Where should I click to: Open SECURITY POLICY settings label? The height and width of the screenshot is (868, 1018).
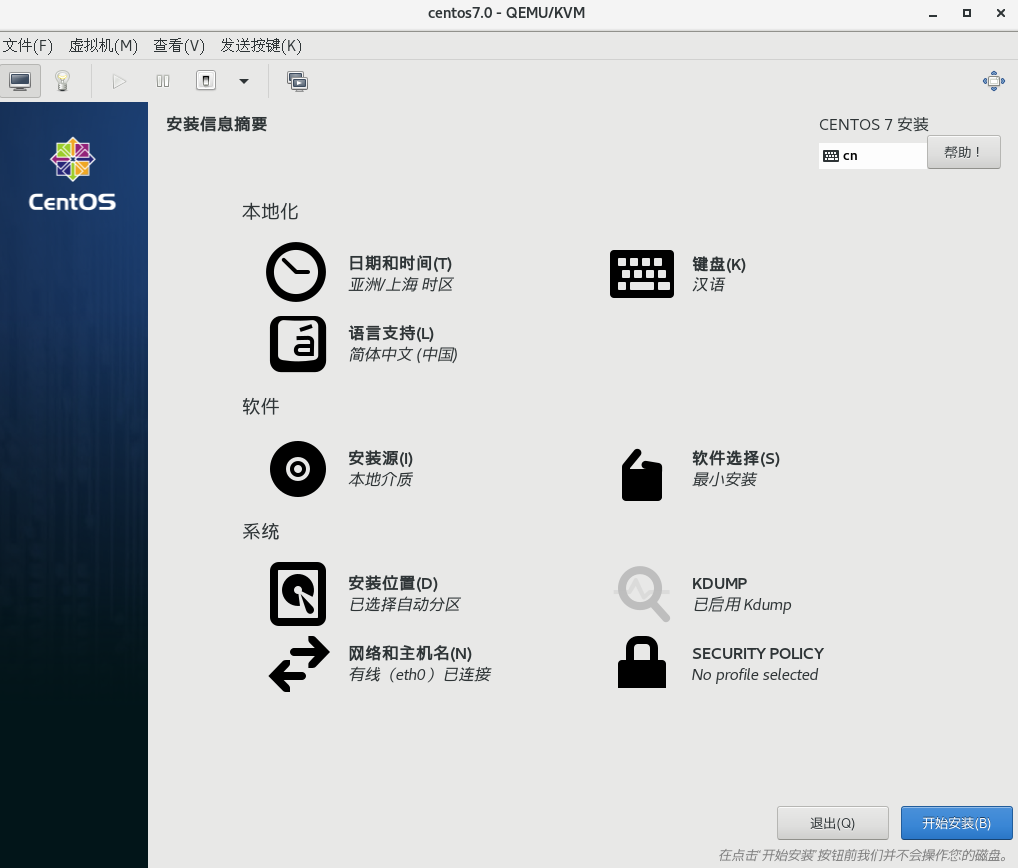[x=758, y=653]
